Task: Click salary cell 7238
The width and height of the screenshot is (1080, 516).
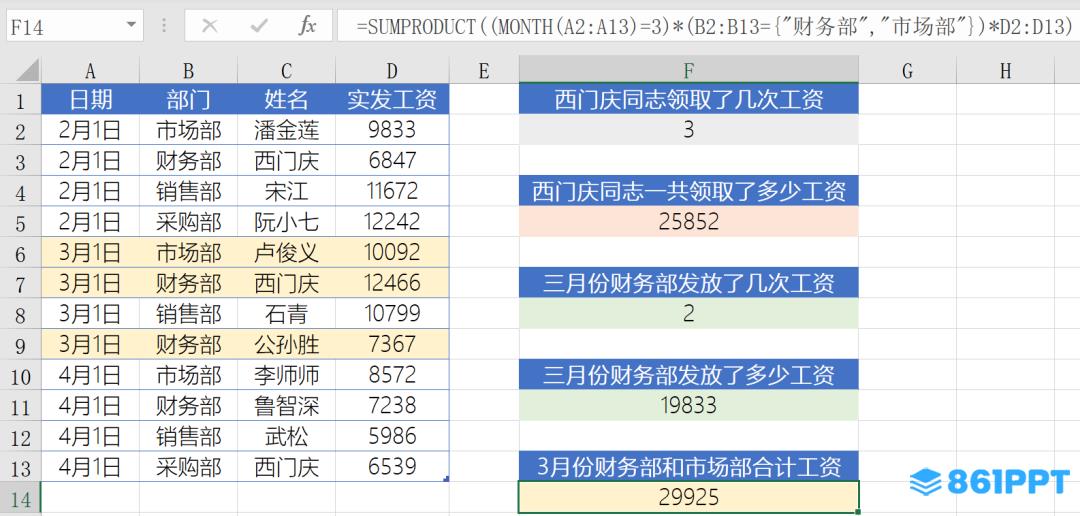Action: coord(392,405)
